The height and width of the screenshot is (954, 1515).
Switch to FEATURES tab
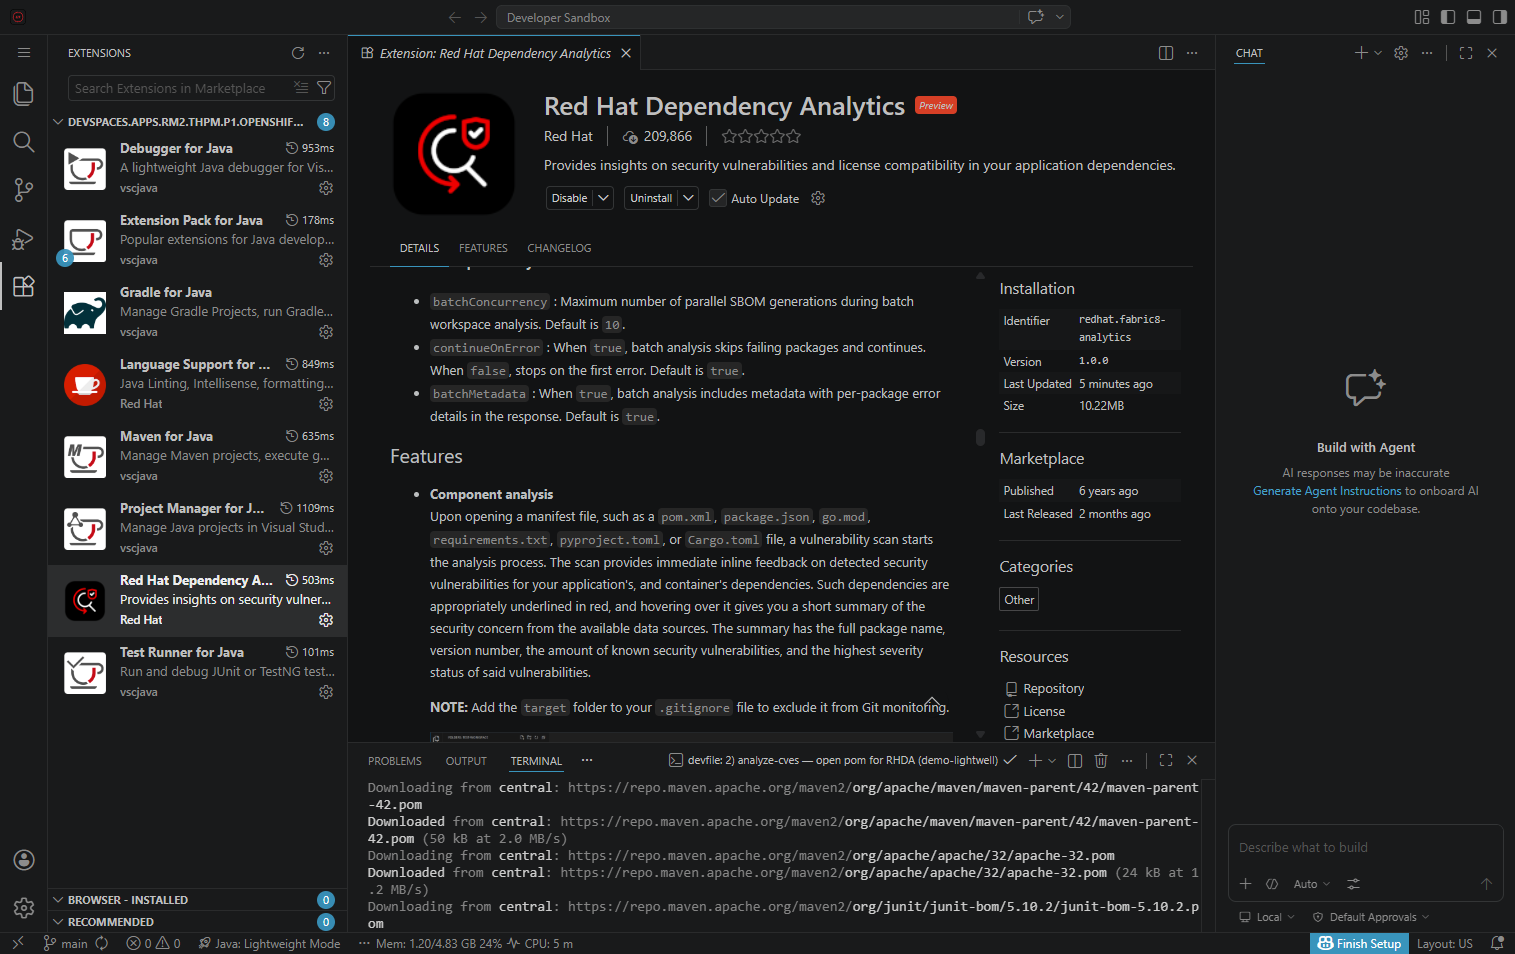point(483,248)
